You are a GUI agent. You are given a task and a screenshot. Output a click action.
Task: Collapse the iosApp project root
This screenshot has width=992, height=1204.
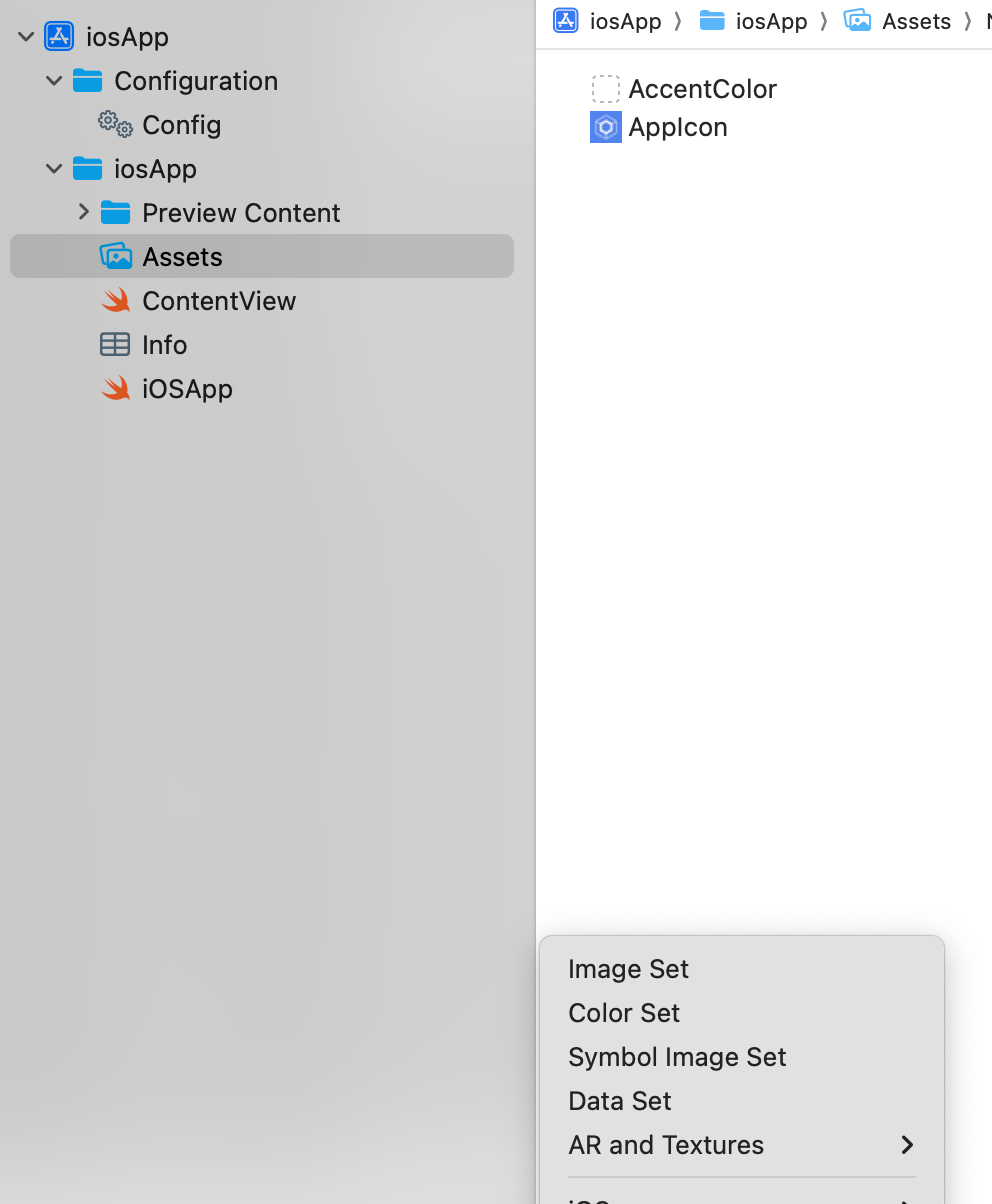pyautogui.click(x=26, y=37)
